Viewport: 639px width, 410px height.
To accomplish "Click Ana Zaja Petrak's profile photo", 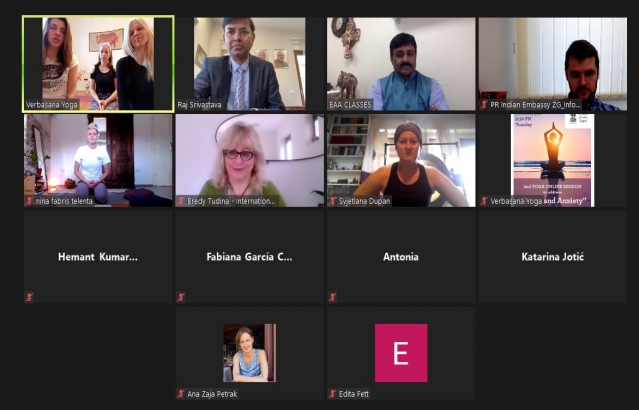I will [249, 353].
